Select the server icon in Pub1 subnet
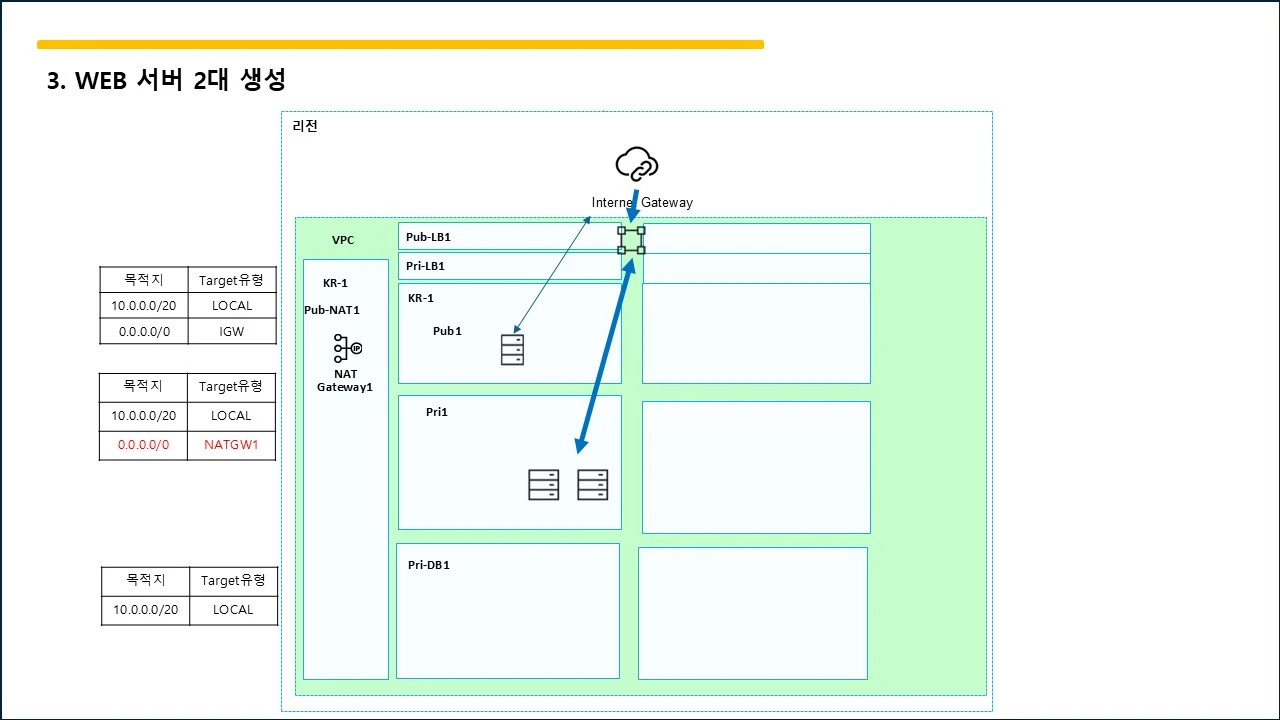The width and height of the screenshot is (1280, 720). pyautogui.click(x=512, y=349)
